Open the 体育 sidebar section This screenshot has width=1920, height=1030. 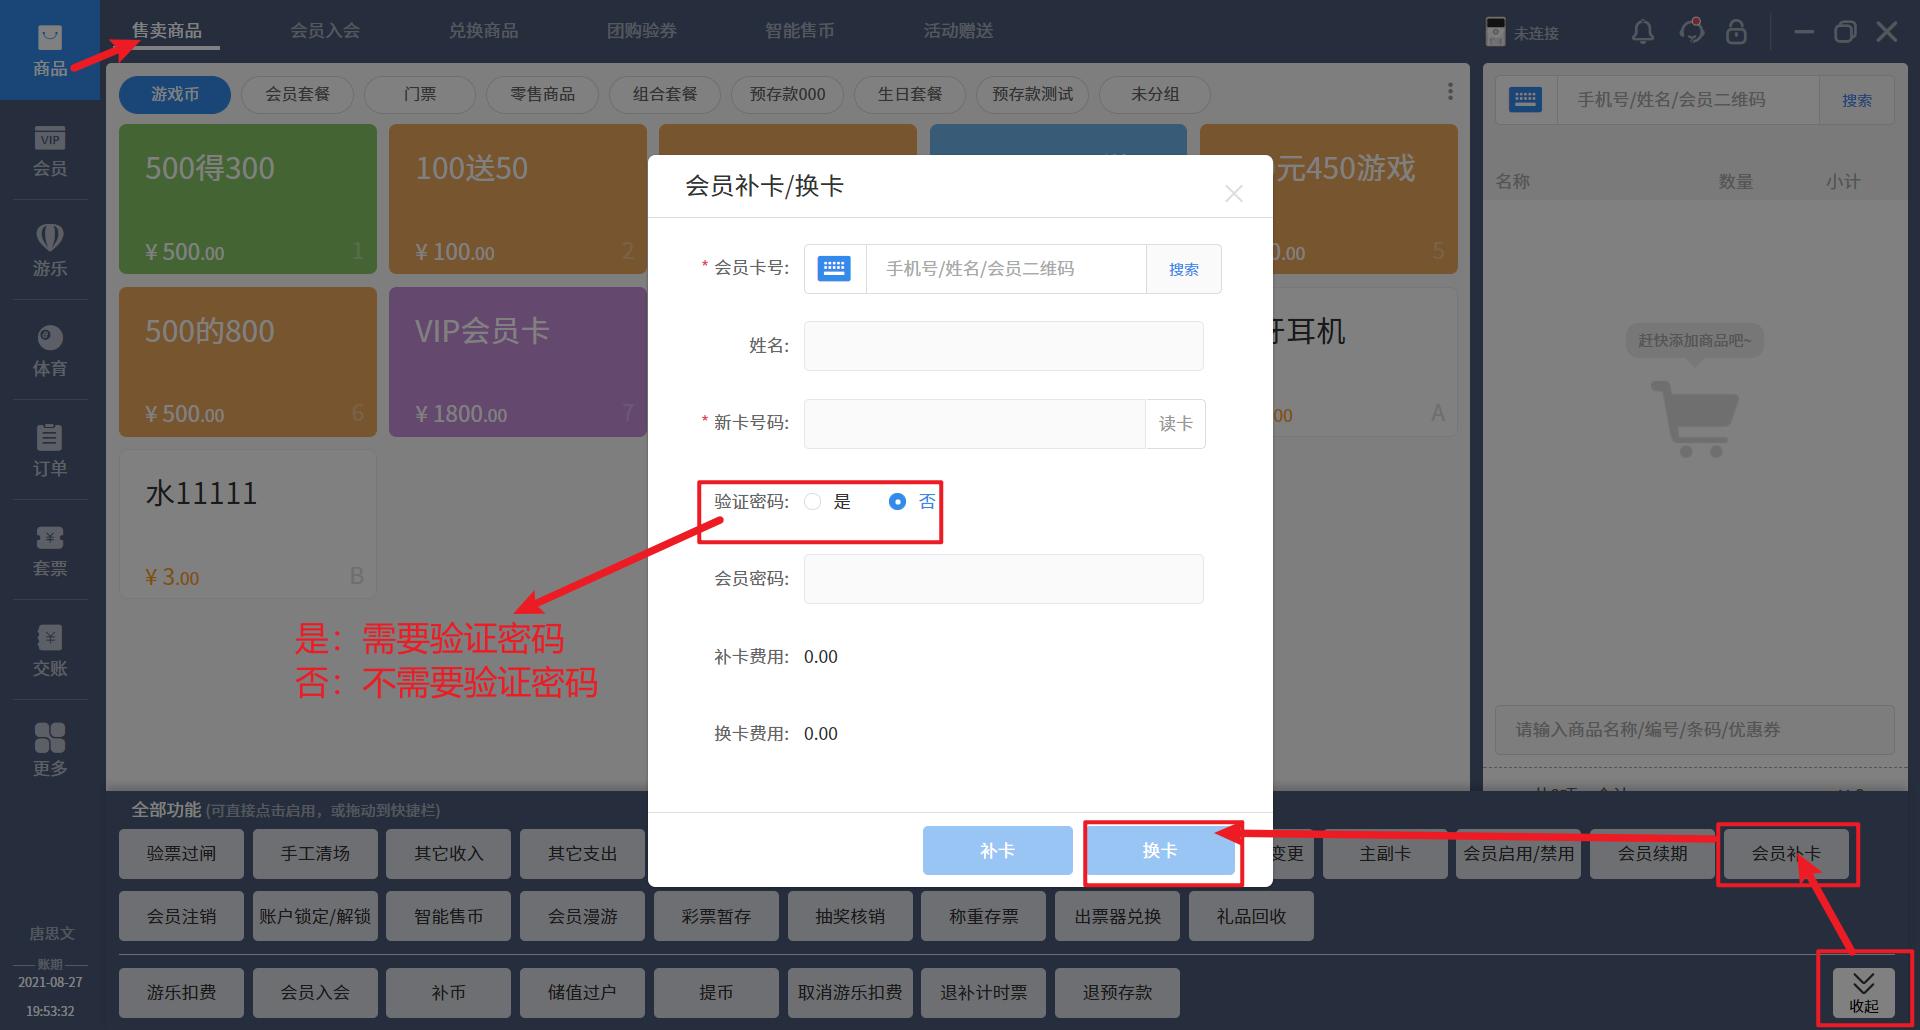point(50,350)
